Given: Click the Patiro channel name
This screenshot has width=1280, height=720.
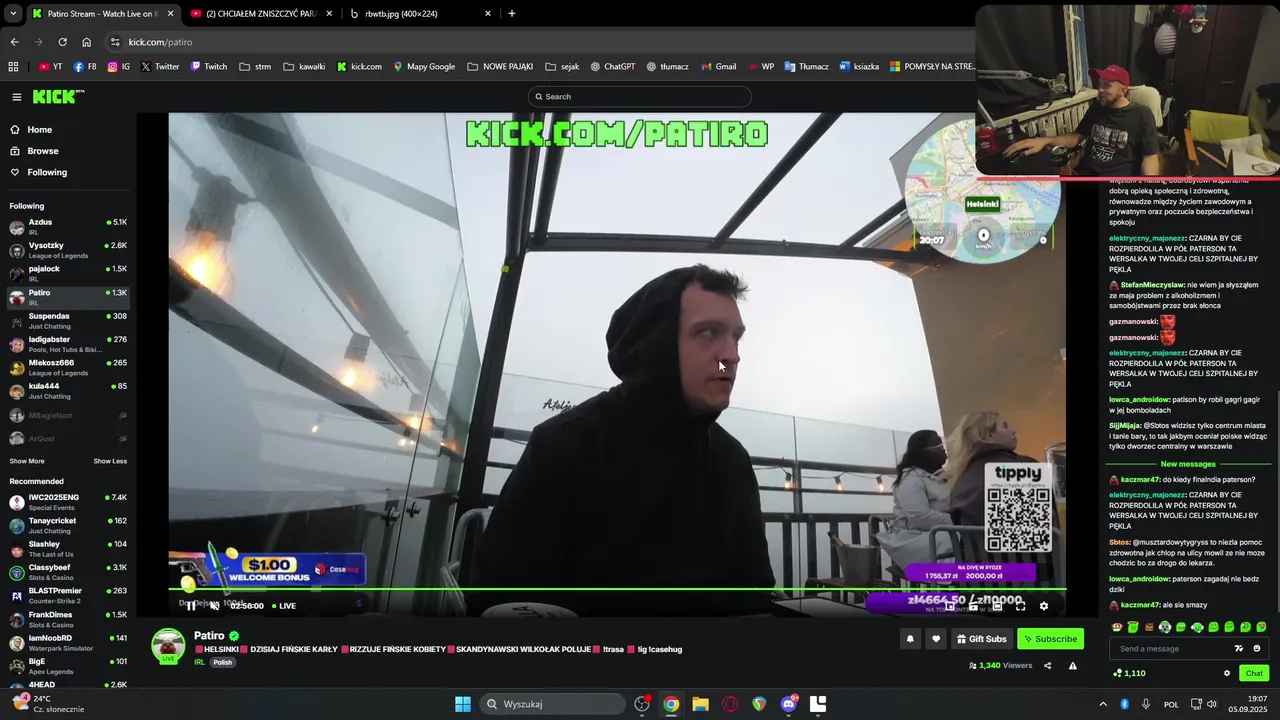Looking at the screenshot, I should pyautogui.click(x=209, y=636).
